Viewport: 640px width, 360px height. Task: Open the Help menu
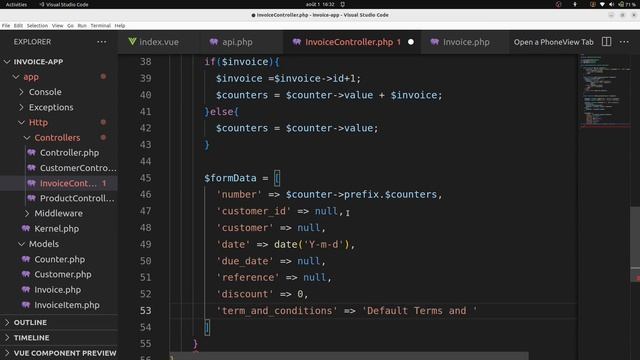click(120, 25)
